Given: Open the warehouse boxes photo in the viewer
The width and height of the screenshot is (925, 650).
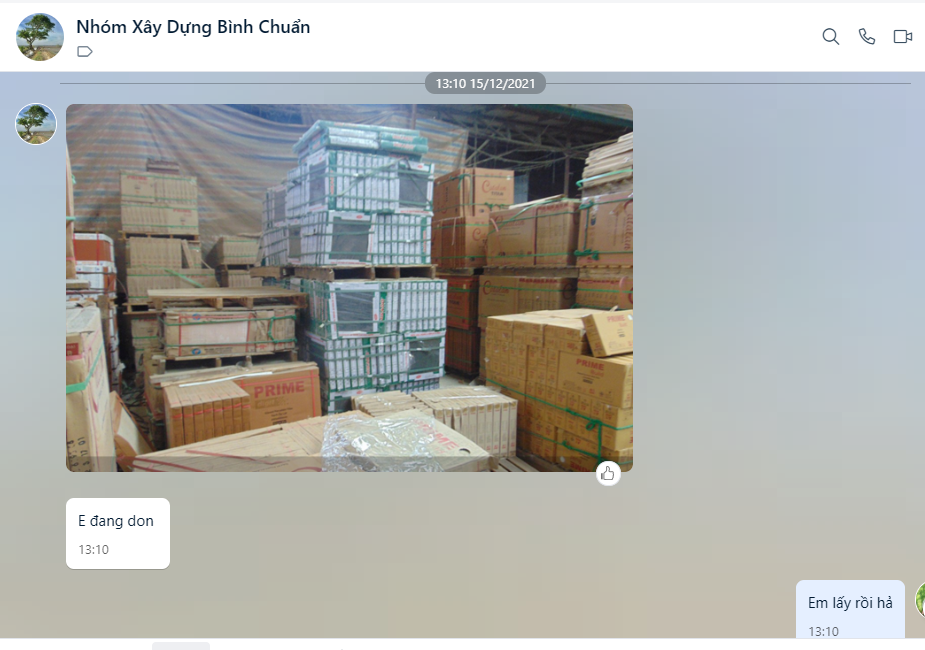Looking at the screenshot, I should tap(349, 288).
